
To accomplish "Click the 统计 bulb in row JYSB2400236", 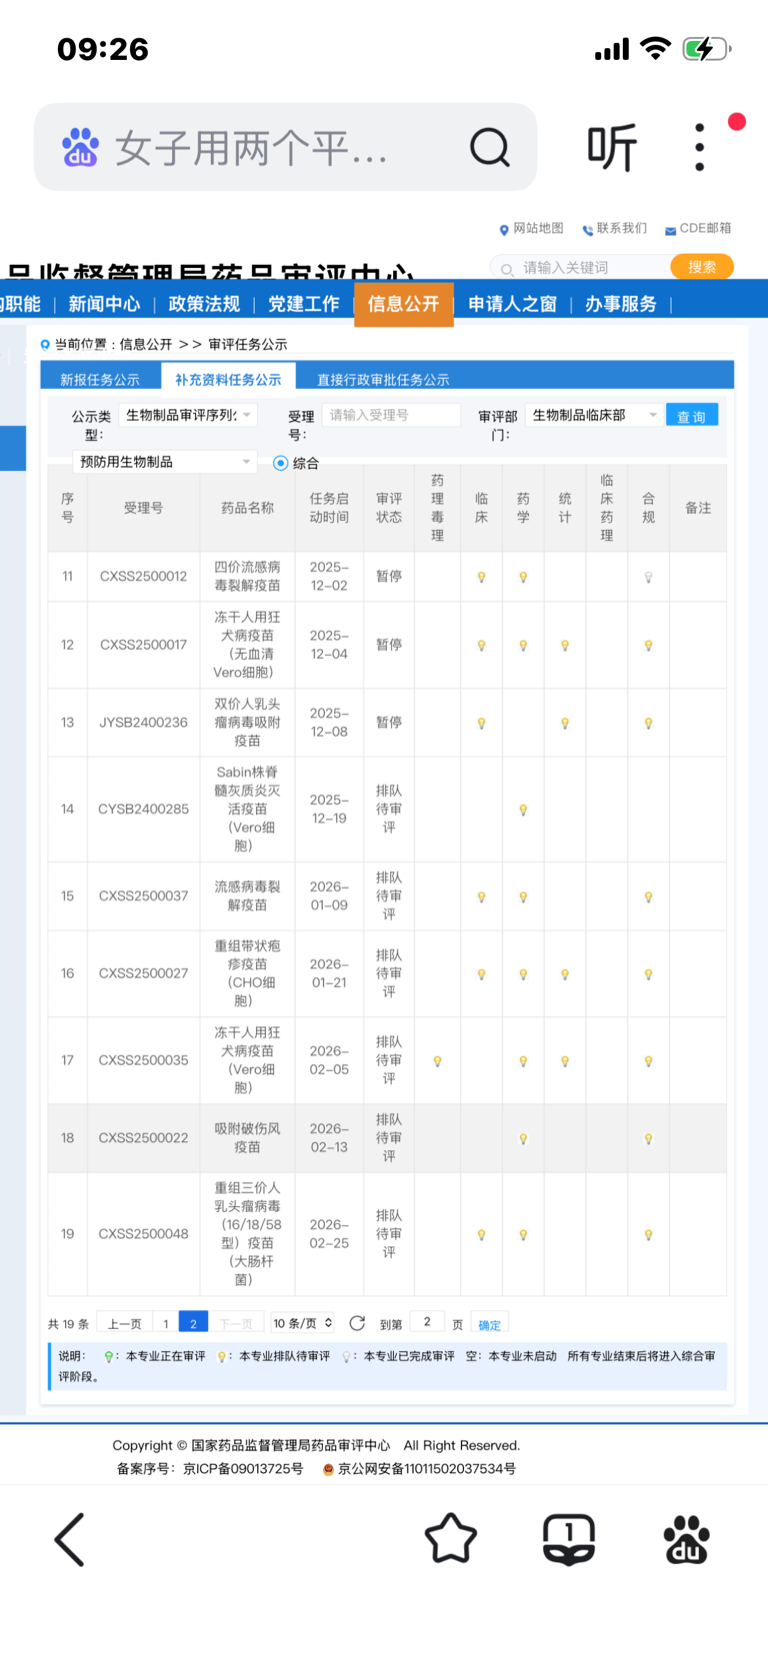I will point(565,723).
